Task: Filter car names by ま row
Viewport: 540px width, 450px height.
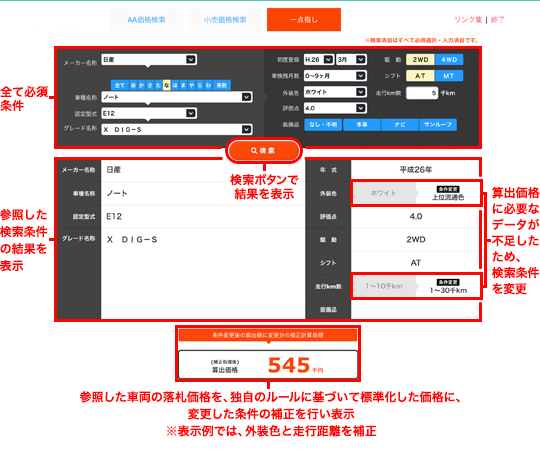Action: click(x=183, y=85)
